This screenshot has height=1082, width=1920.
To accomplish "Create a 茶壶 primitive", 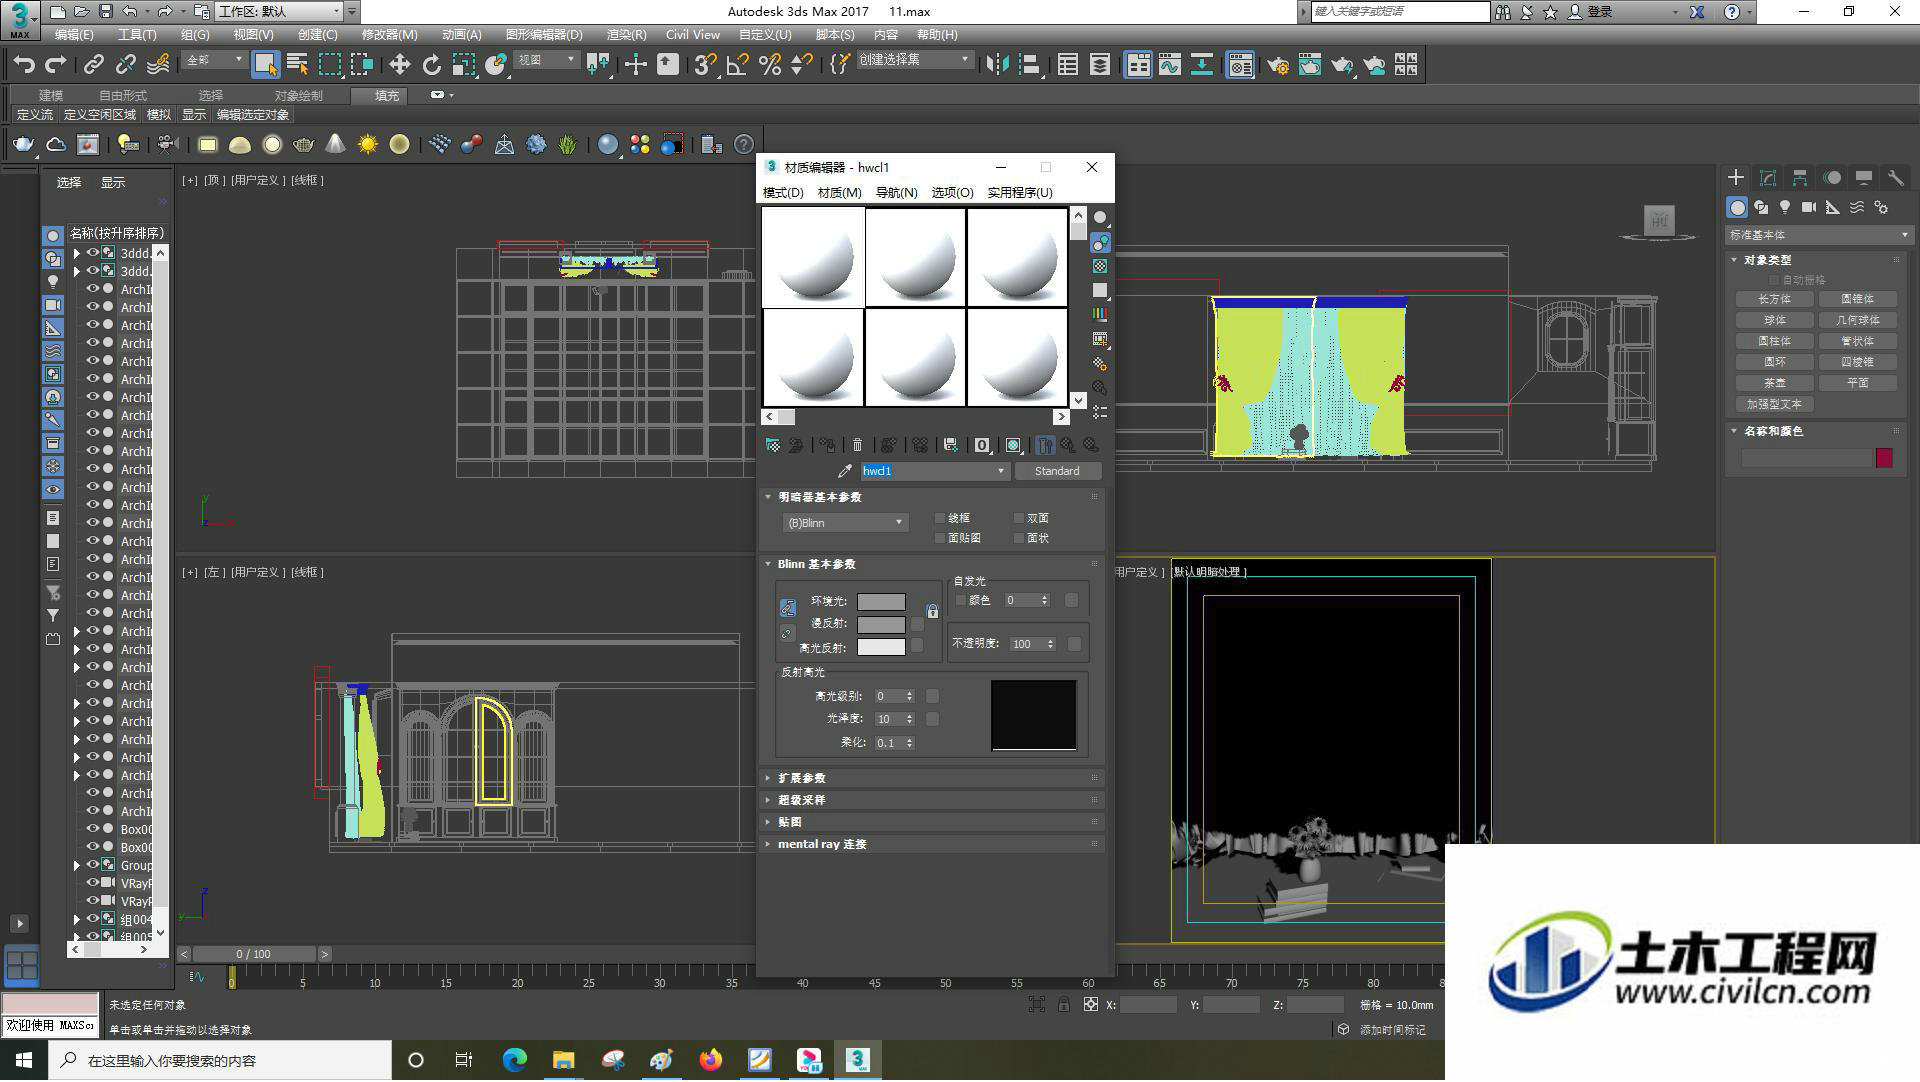I will coord(1775,383).
